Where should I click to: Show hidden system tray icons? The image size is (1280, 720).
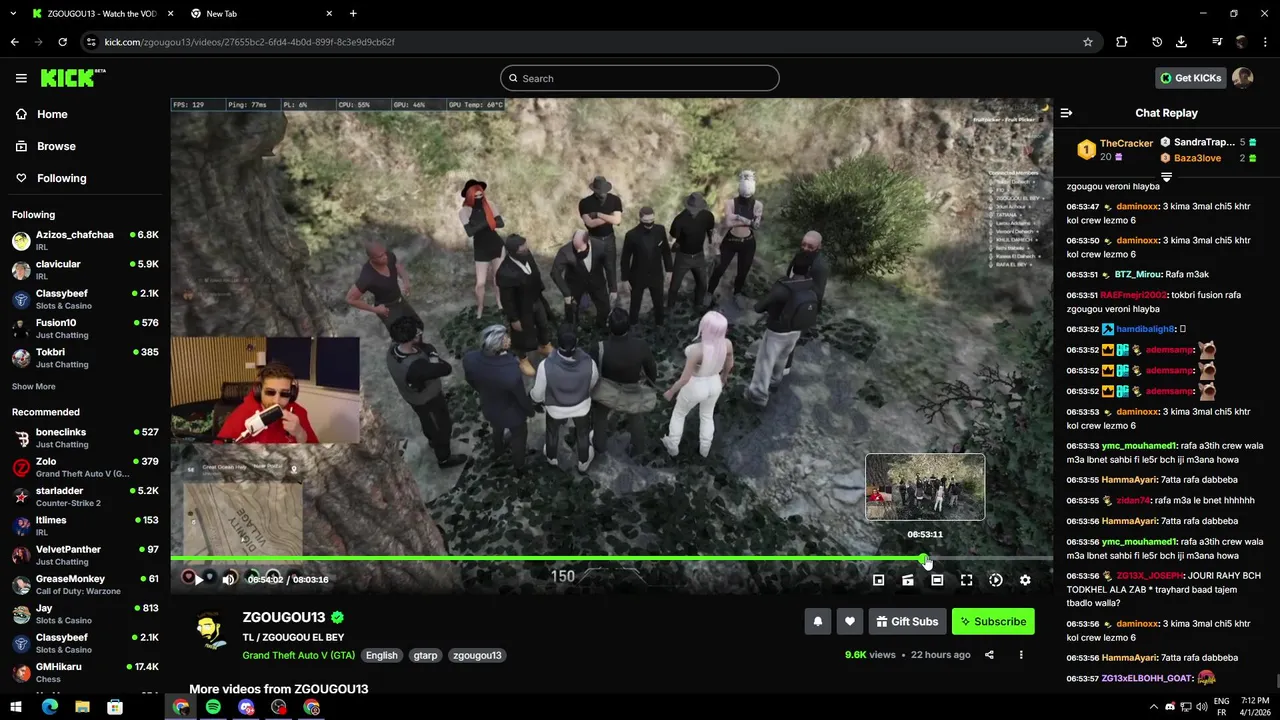coord(1154,707)
